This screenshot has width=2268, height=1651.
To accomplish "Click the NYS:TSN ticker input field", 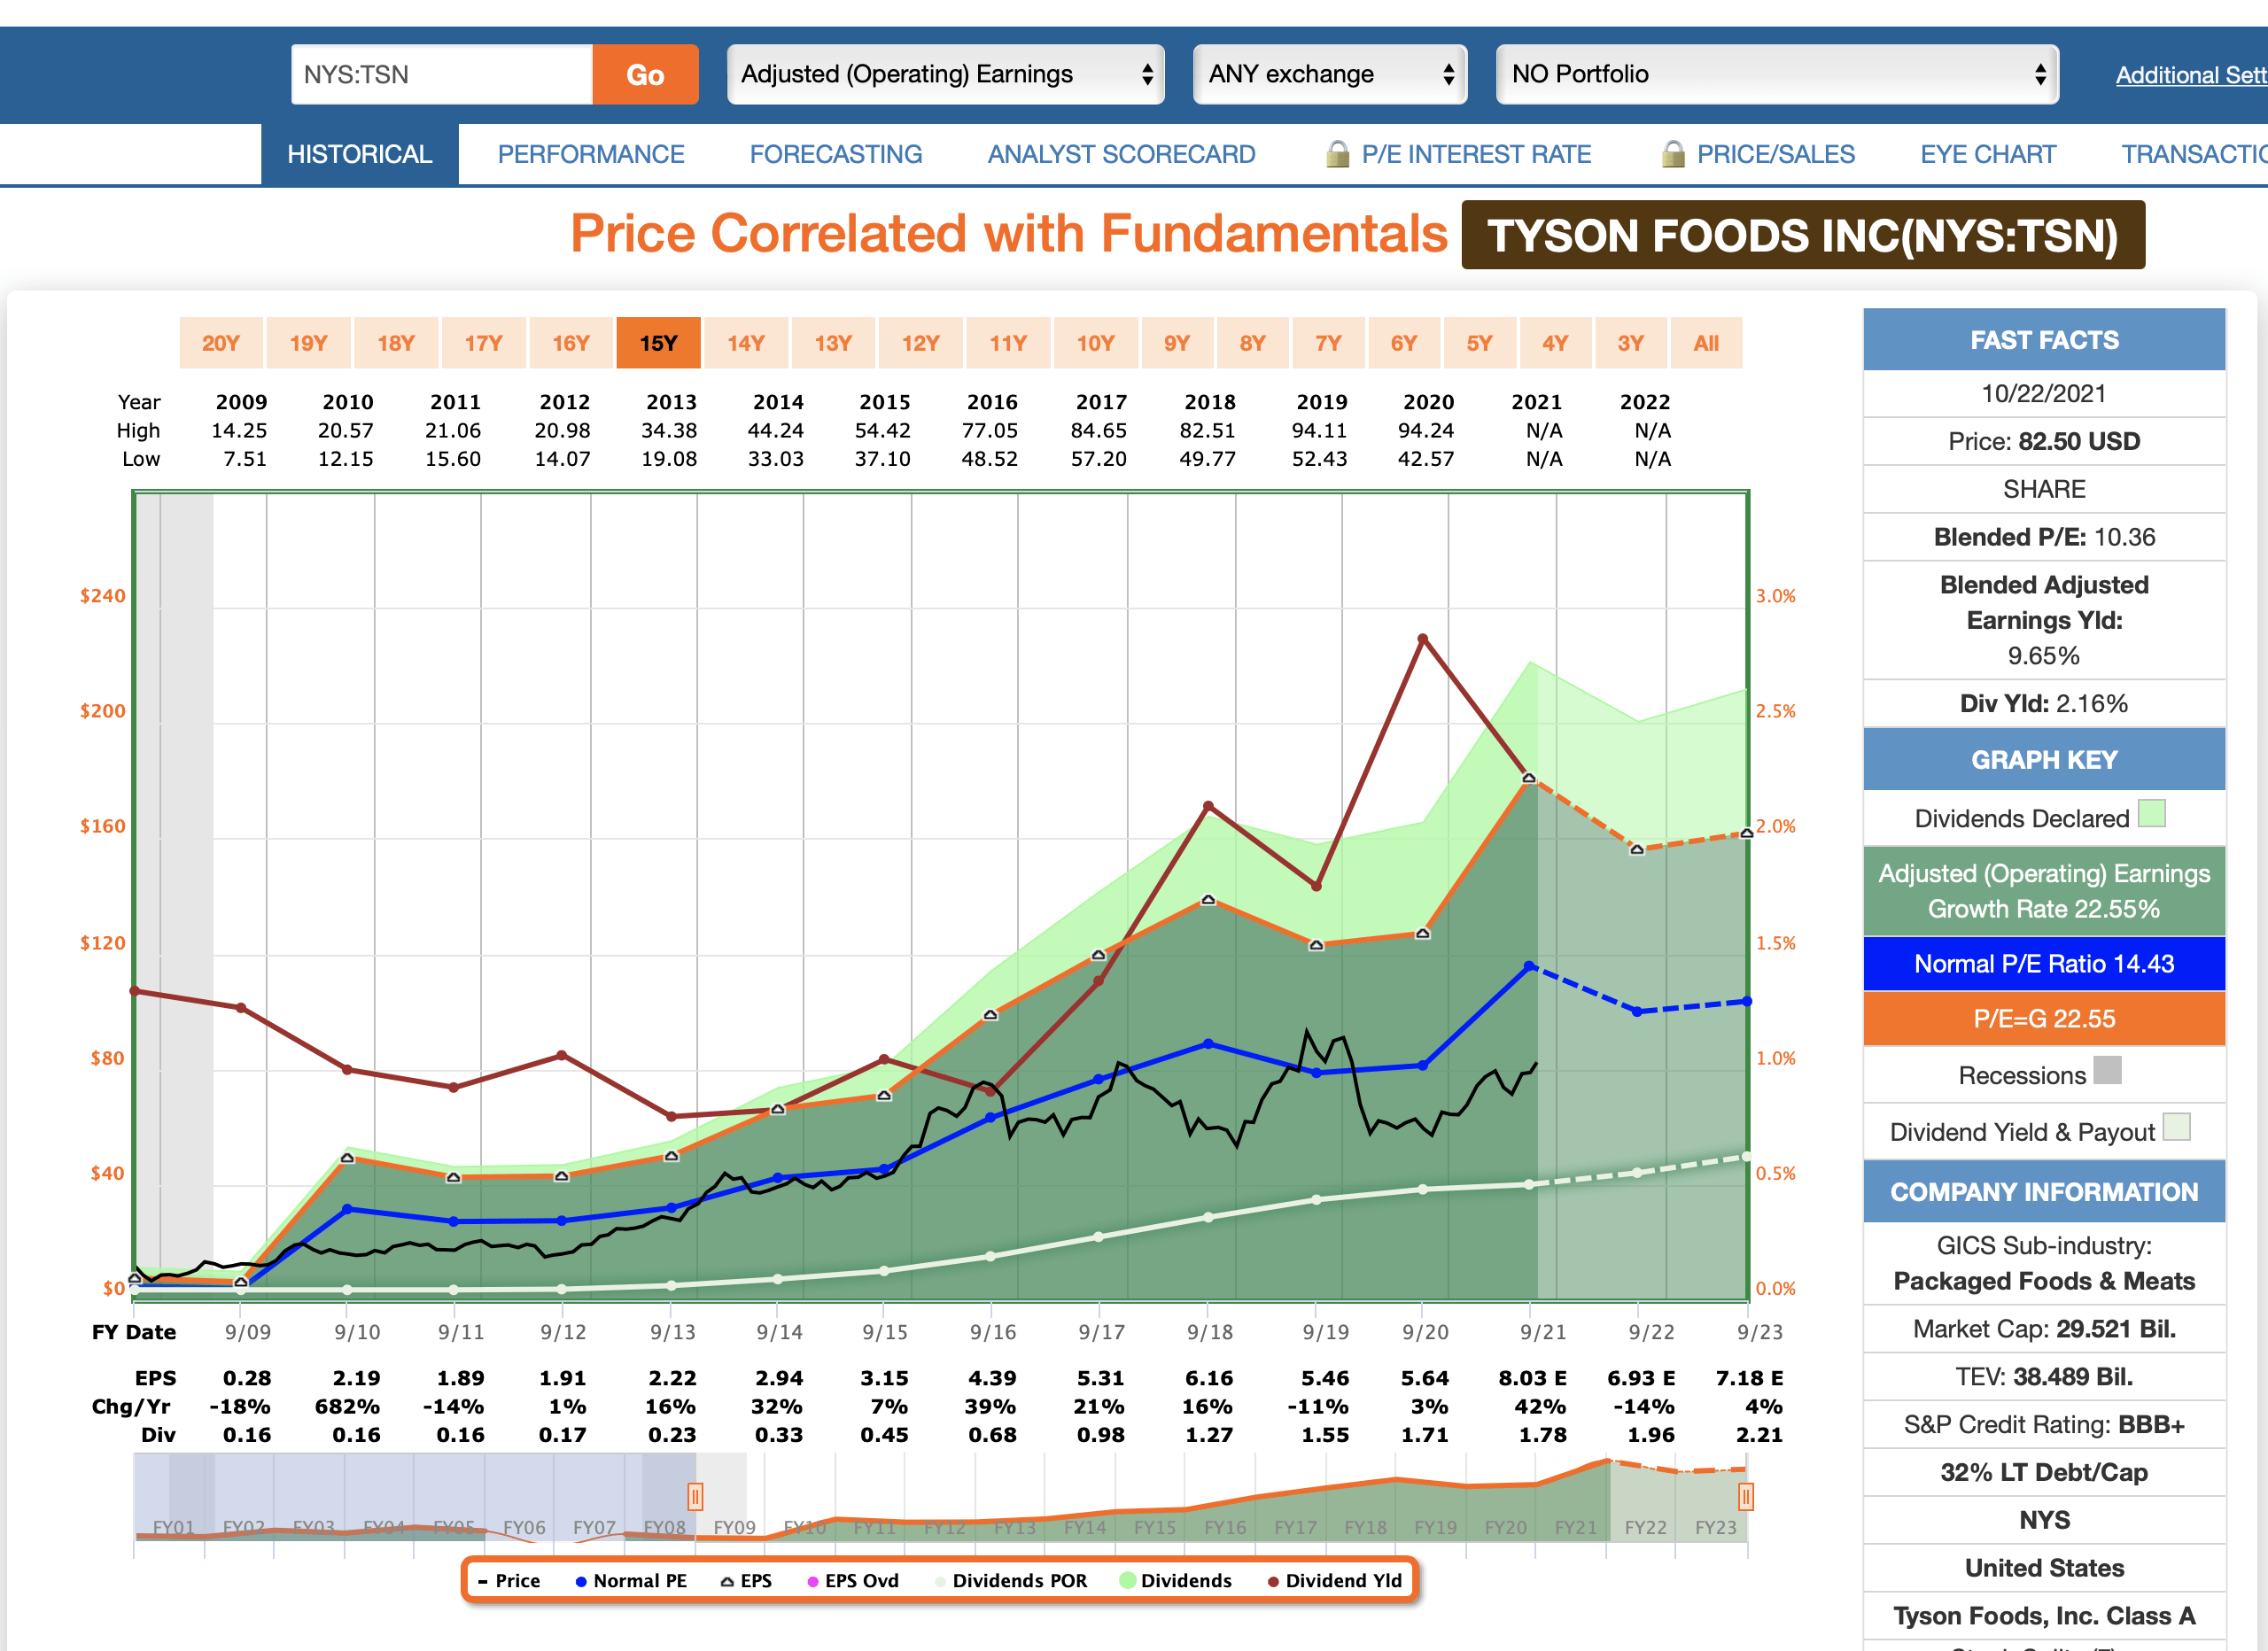I will [x=441, y=74].
